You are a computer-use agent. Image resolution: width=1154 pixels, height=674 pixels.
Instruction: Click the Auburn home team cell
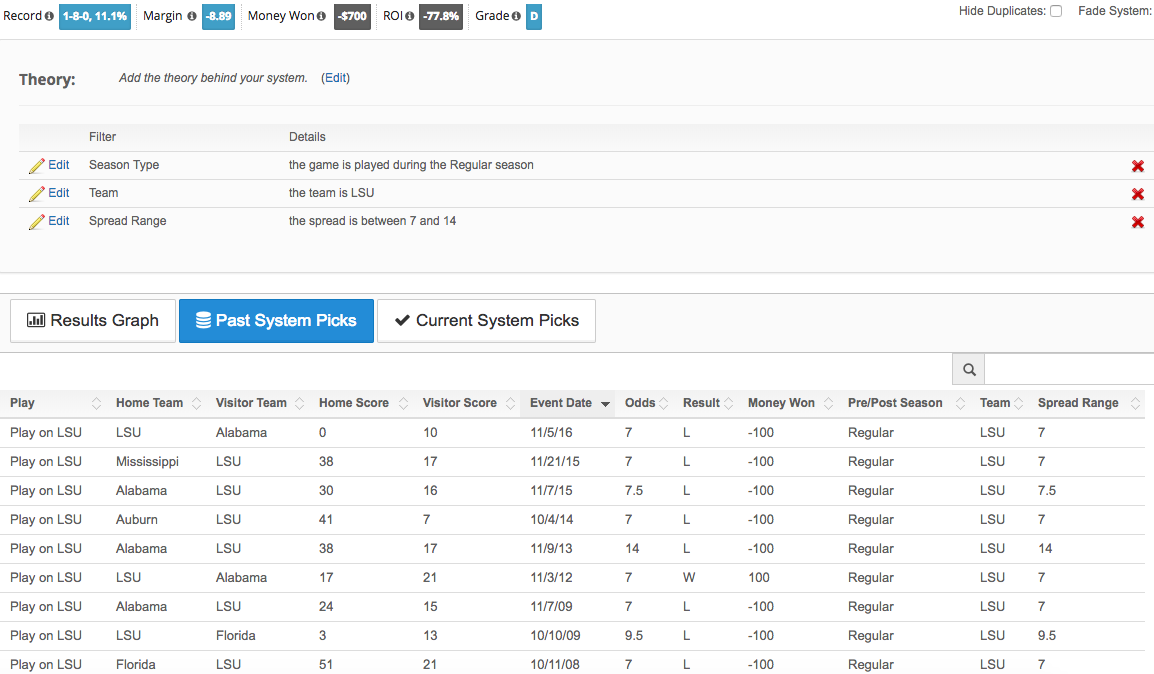click(x=137, y=519)
